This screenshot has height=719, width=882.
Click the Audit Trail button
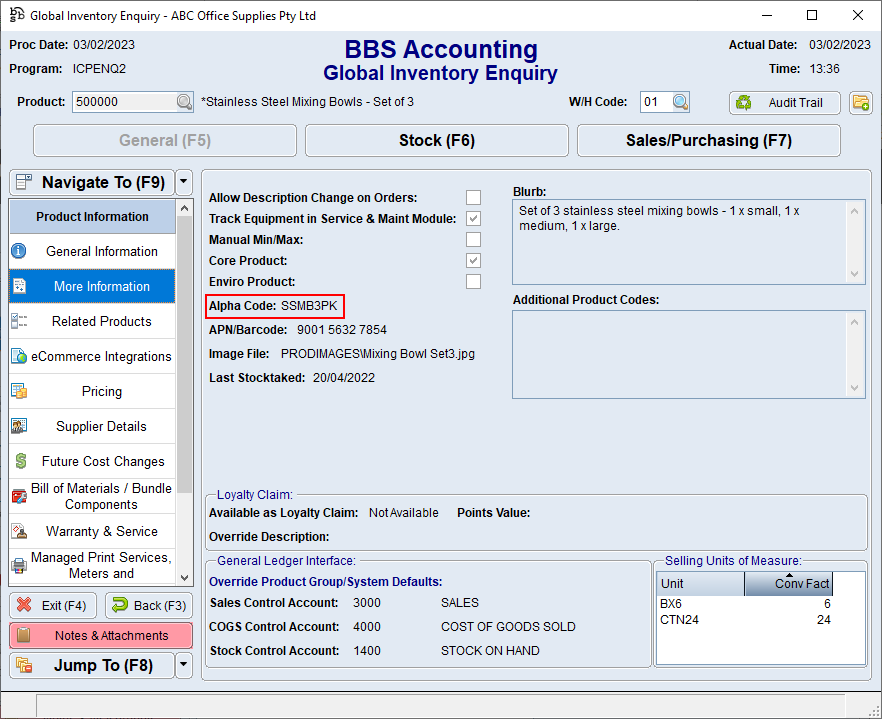(x=784, y=103)
